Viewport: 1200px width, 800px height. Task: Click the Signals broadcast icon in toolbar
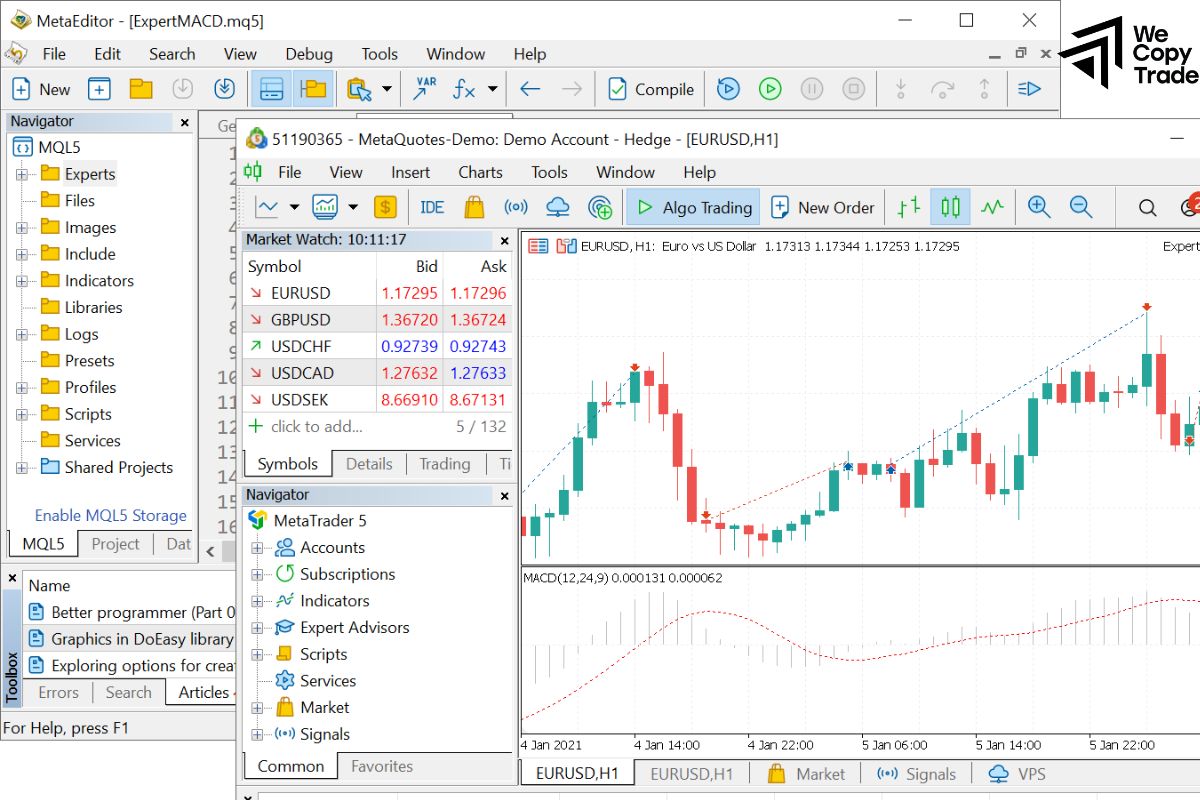coord(516,207)
